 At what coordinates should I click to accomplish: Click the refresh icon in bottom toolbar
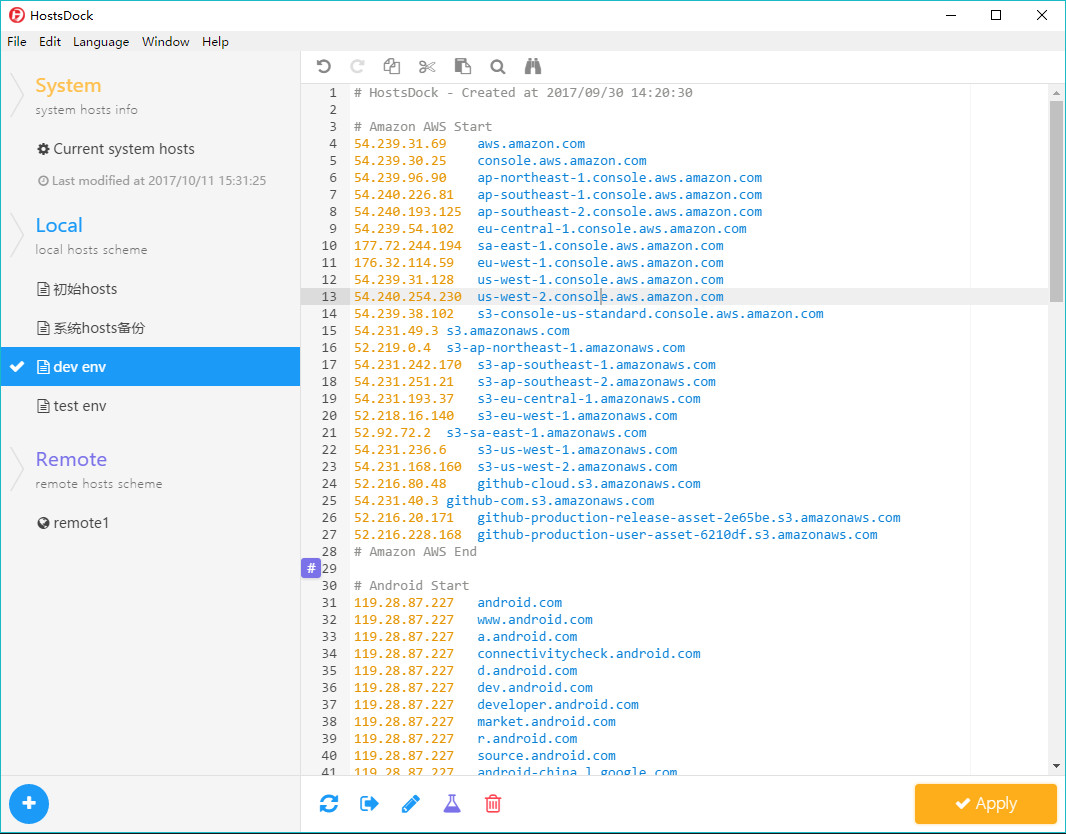point(329,803)
